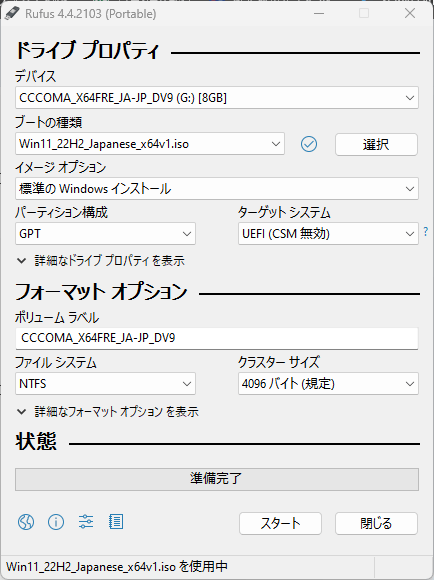Expand 詳細なドライブ プロパティを表示

[101, 261]
